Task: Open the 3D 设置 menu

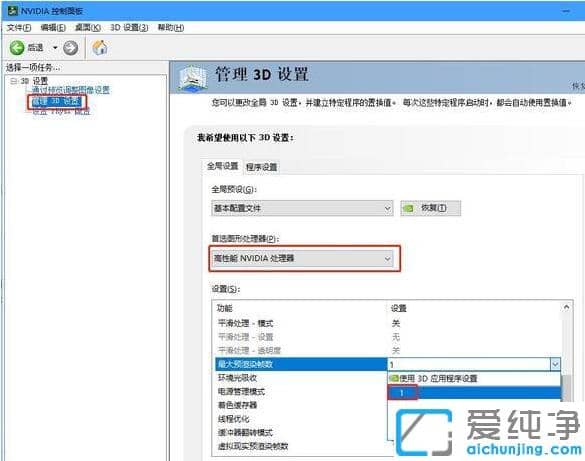Action: coord(129,28)
